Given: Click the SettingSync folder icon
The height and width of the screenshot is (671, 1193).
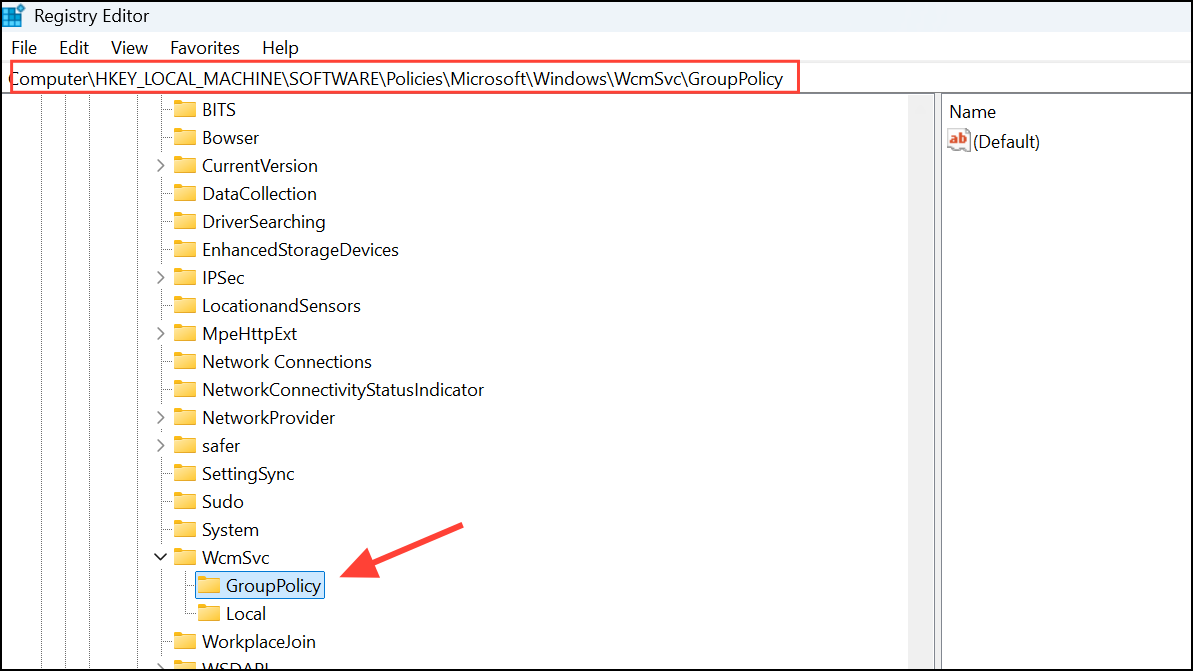Looking at the screenshot, I should tap(185, 473).
